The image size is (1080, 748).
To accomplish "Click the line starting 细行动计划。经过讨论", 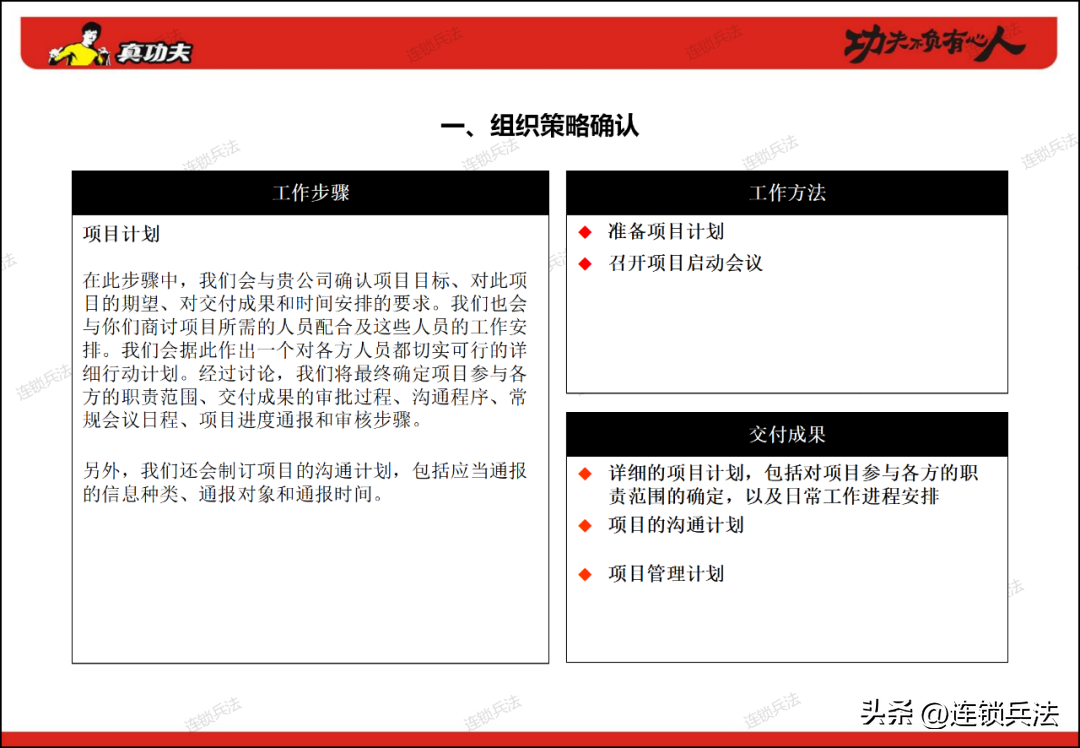I will coord(305,374).
